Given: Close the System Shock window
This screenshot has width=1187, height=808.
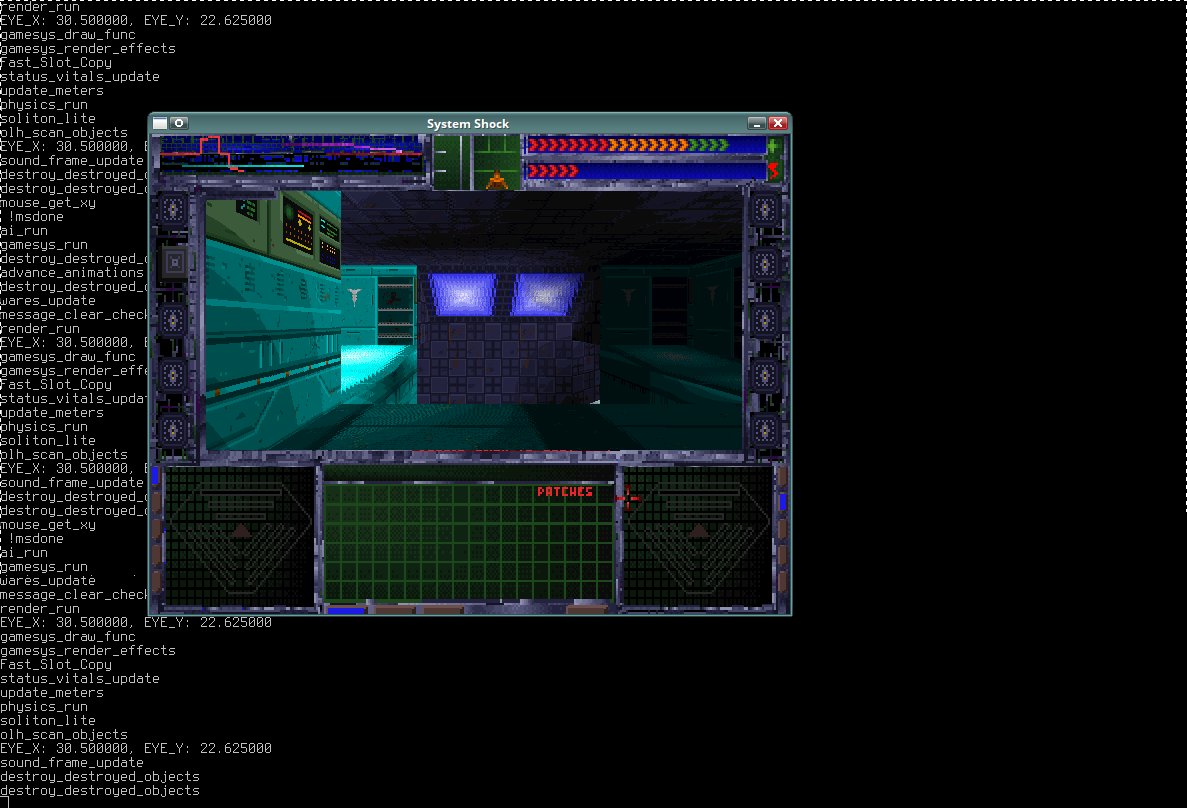Looking at the screenshot, I should 777,123.
